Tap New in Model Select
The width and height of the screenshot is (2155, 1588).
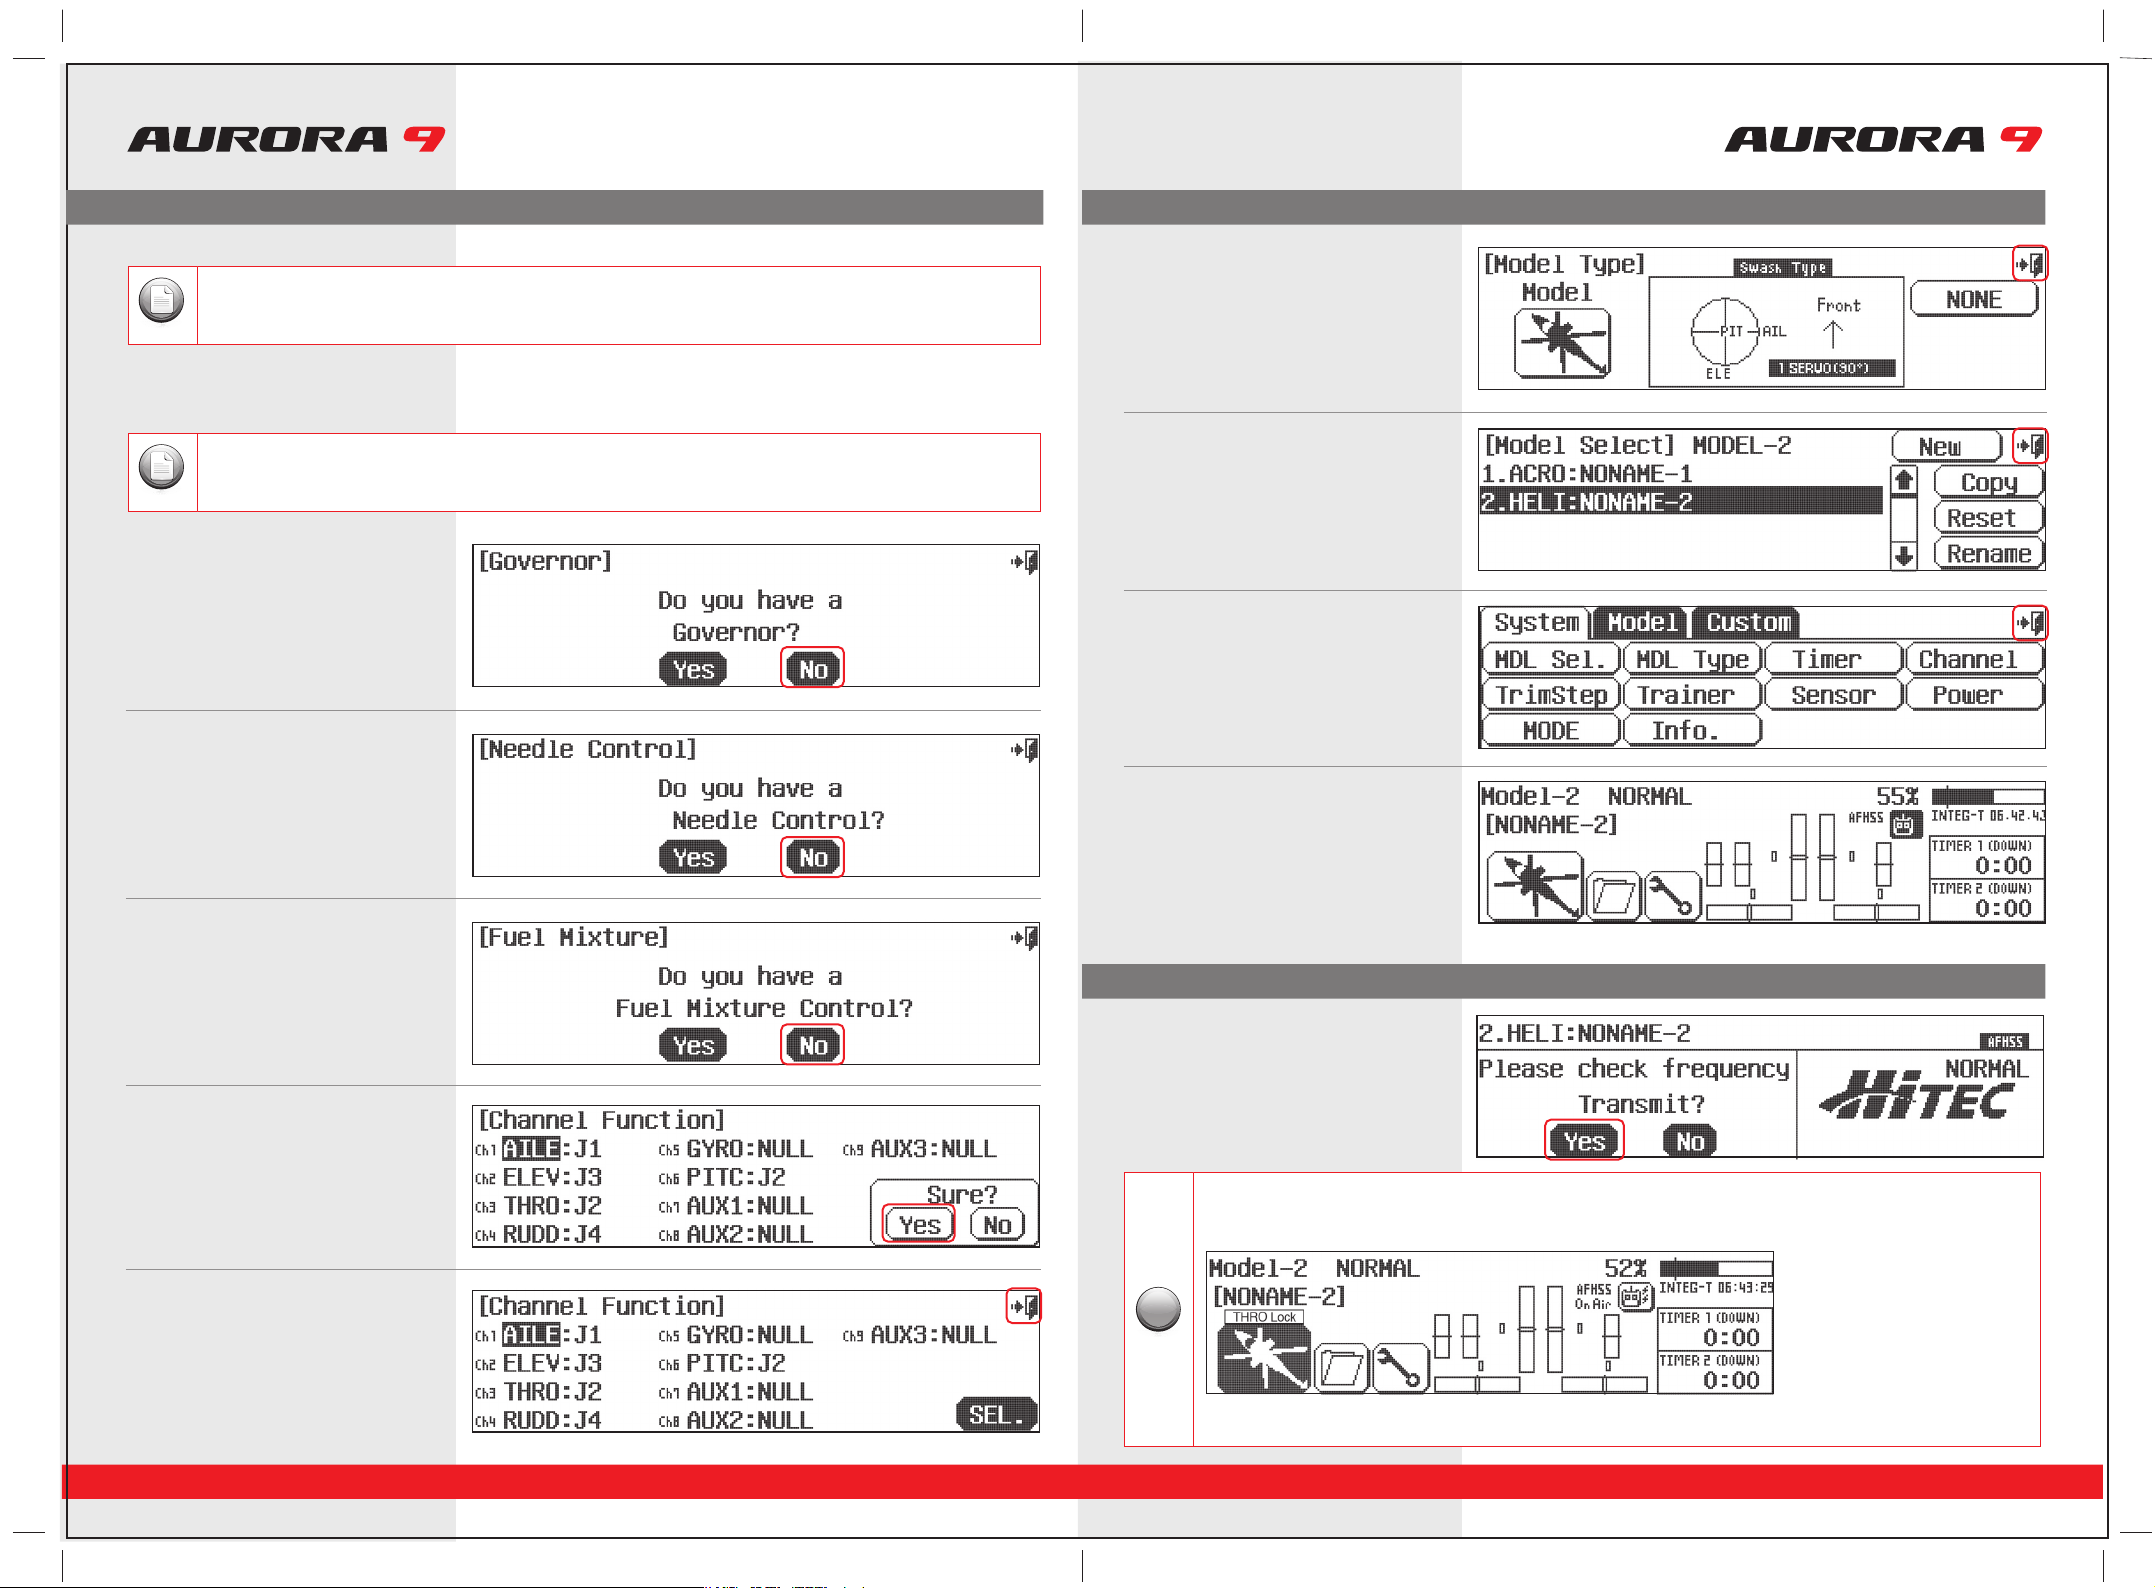(1946, 446)
